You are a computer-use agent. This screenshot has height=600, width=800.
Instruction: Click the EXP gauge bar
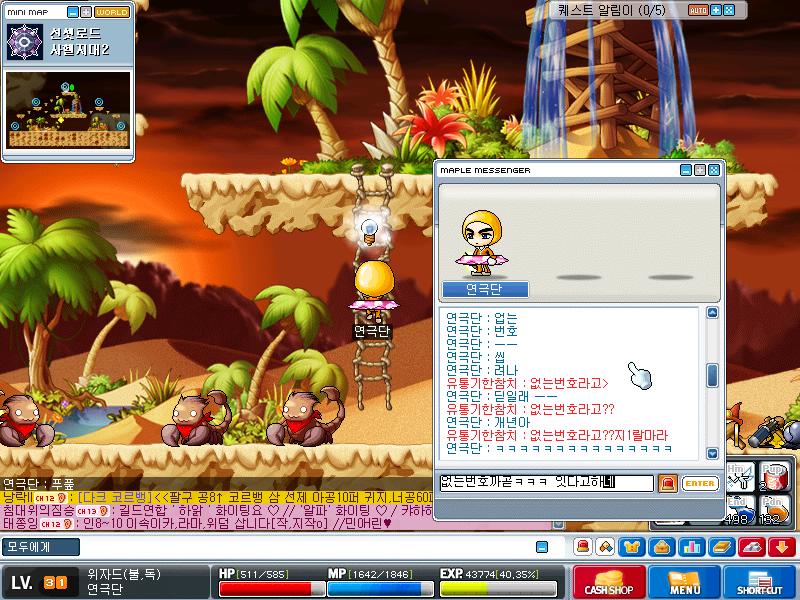pyautogui.click(x=498, y=589)
